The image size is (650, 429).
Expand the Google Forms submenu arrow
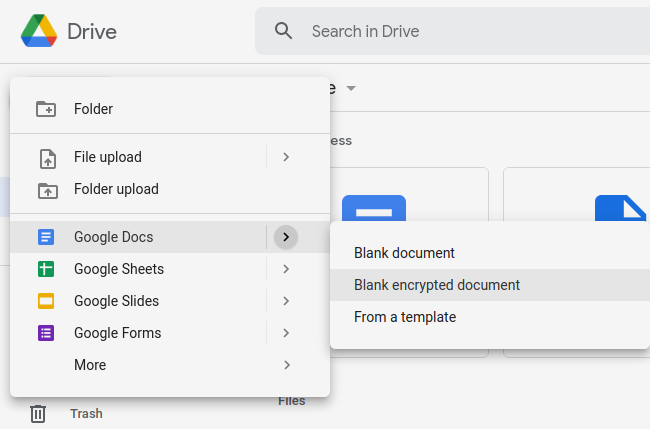(x=286, y=333)
